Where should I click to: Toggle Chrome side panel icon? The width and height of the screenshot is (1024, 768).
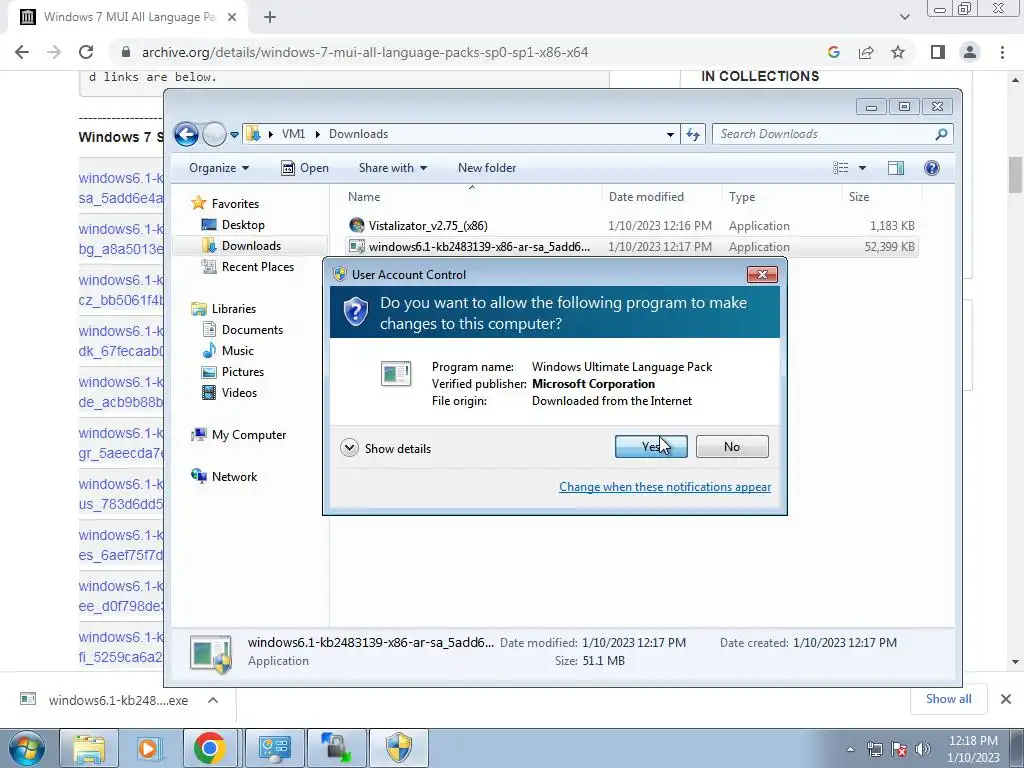[938, 52]
